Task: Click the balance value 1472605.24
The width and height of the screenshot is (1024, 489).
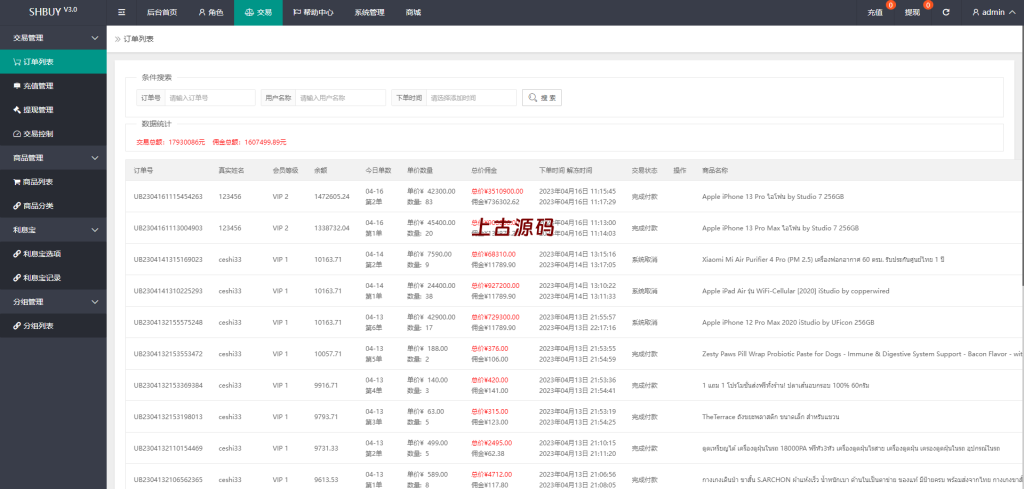Action: [x=332, y=197]
